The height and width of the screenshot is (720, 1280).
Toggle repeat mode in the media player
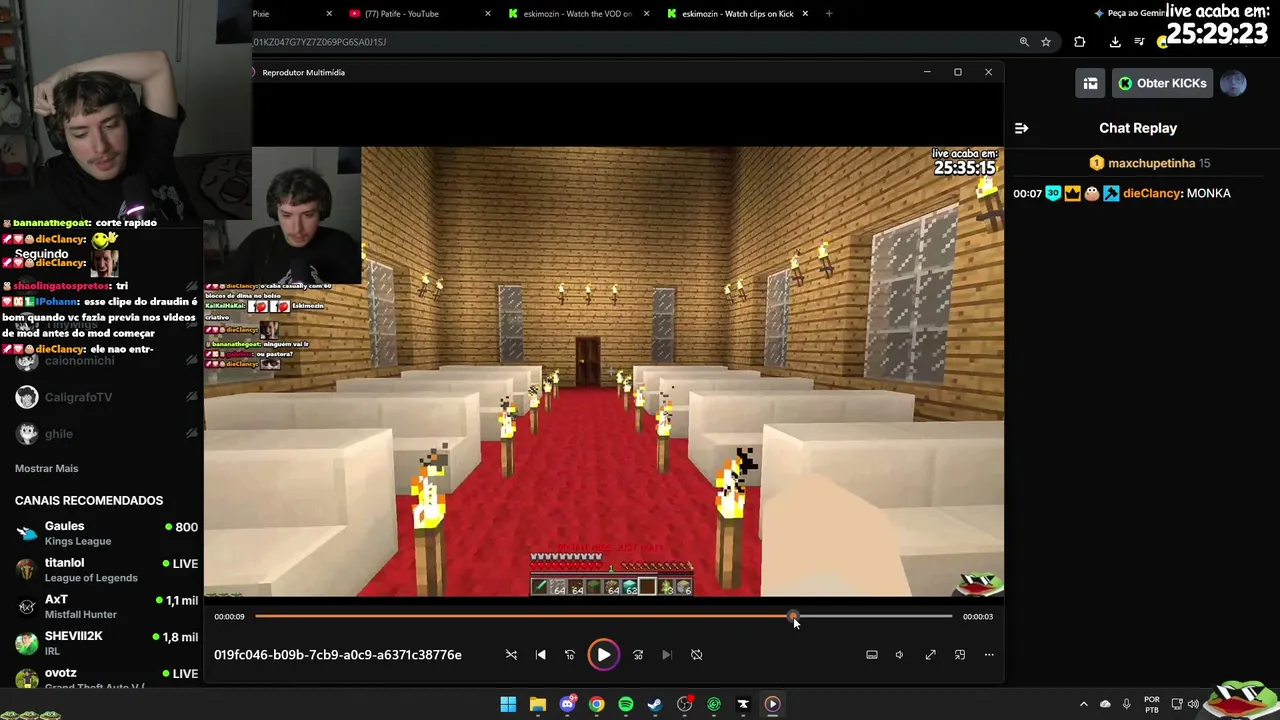coord(697,655)
